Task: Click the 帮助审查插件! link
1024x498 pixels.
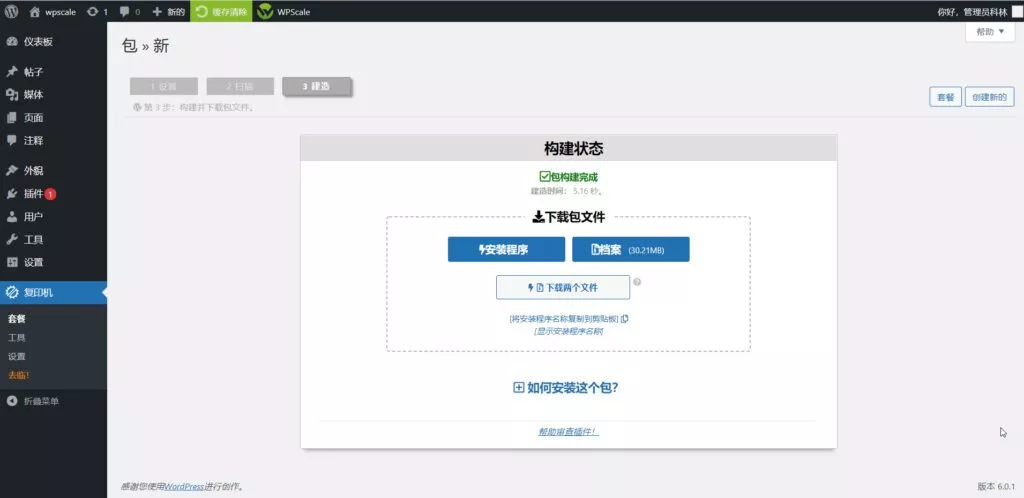Action: pyautogui.click(x=568, y=432)
